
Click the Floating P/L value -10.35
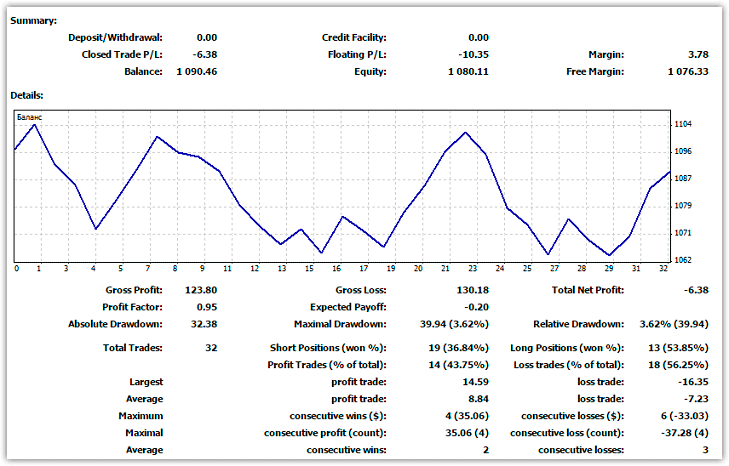[473, 55]
